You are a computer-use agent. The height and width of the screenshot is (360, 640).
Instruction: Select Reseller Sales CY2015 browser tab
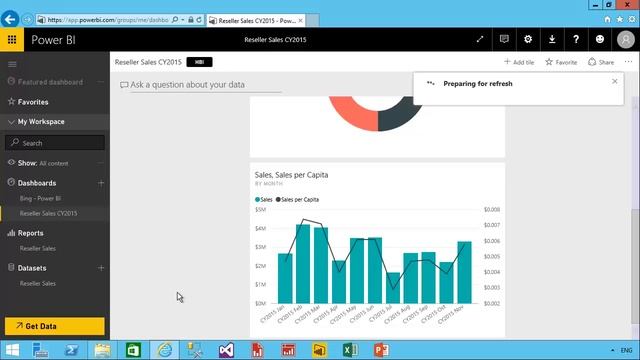[x=256, y=20]
